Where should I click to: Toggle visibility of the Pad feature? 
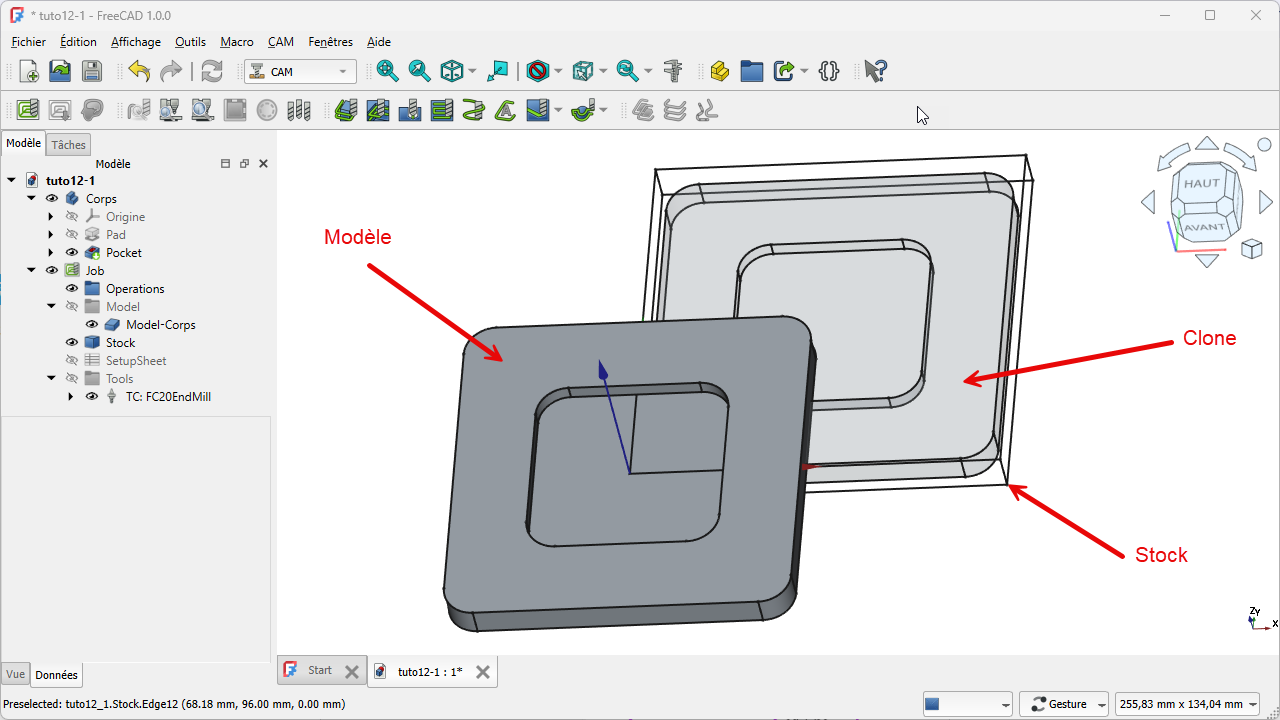click(x=72, y=235)
